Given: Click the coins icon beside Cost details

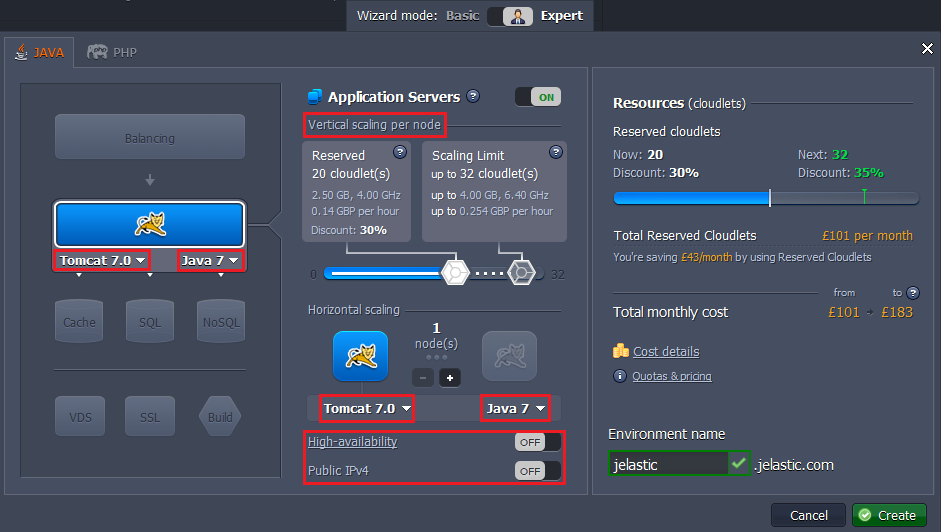Looking at the screenshot, I should coord(621,351).
